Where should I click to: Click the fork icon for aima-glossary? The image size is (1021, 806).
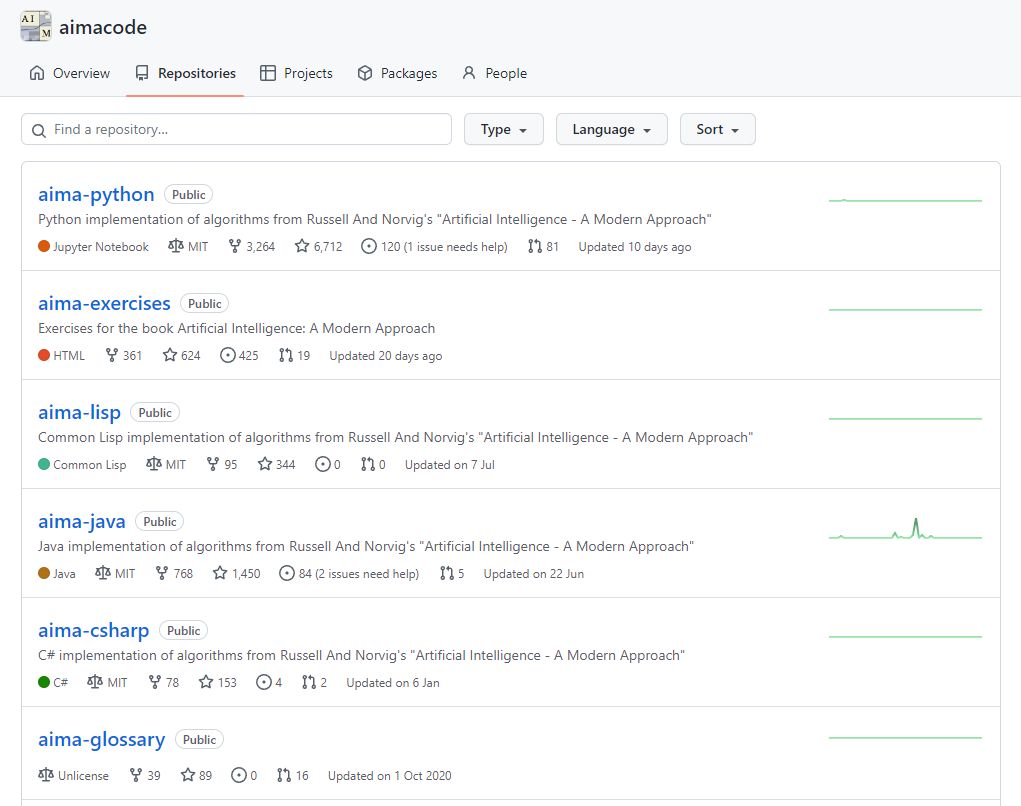click(x=136, y=775)
